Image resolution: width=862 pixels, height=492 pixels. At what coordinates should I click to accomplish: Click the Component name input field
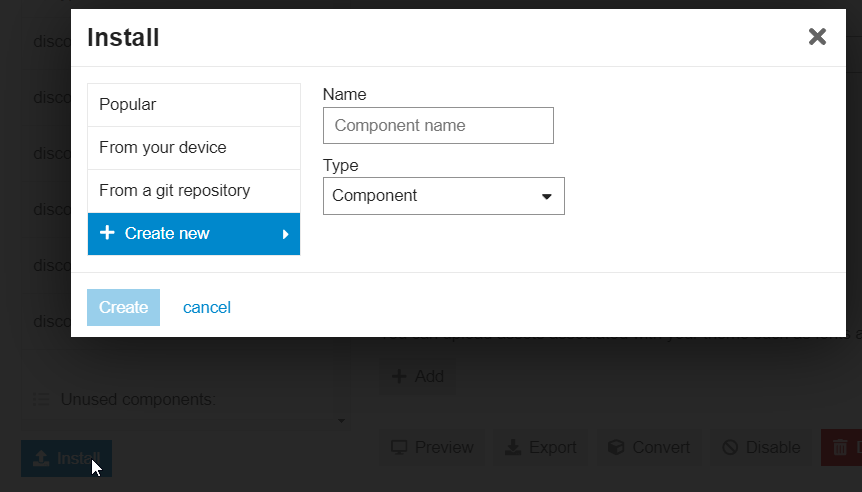coord(438,125)
